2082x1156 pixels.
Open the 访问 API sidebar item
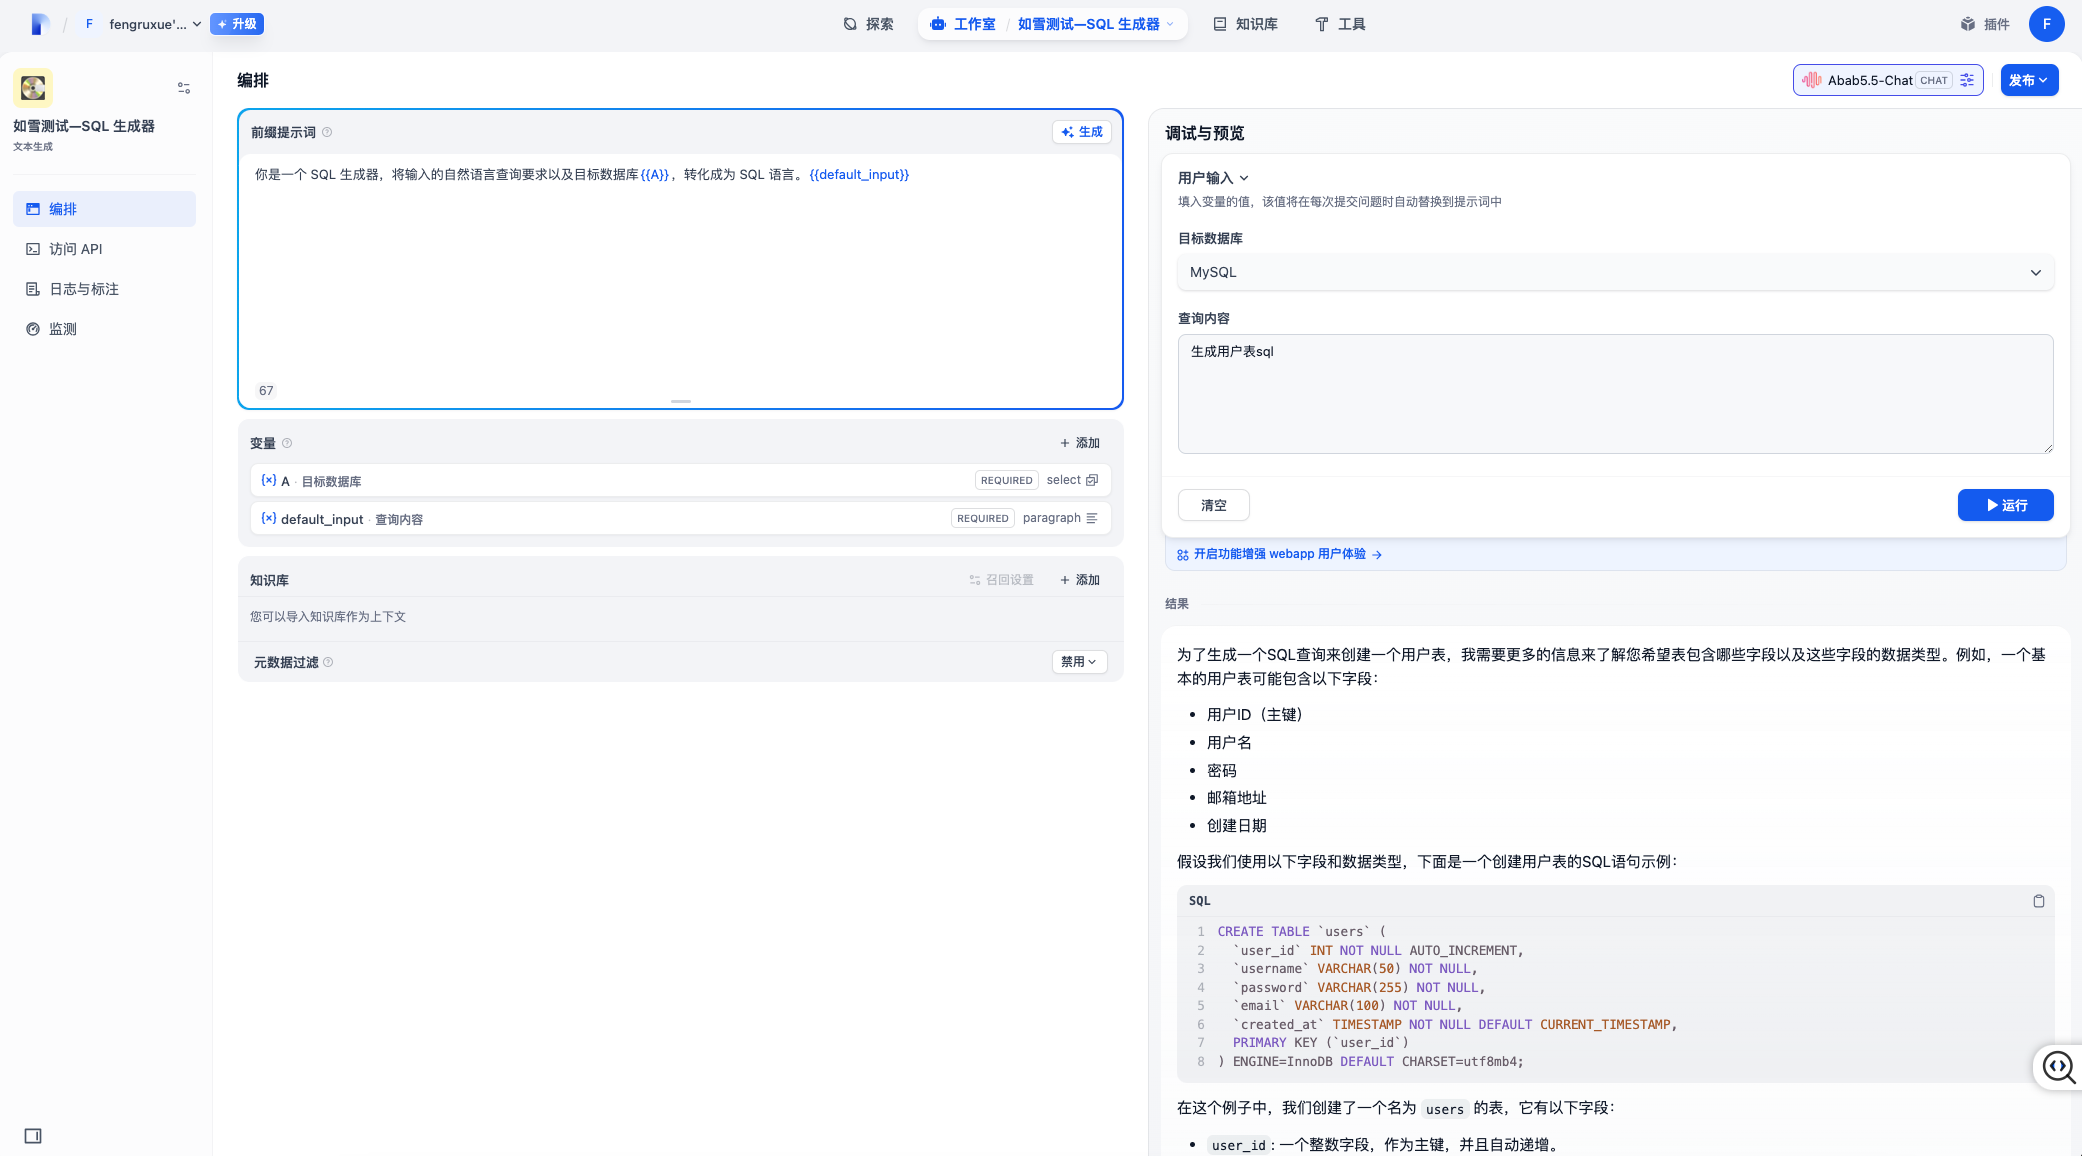(x=76, y=249)
